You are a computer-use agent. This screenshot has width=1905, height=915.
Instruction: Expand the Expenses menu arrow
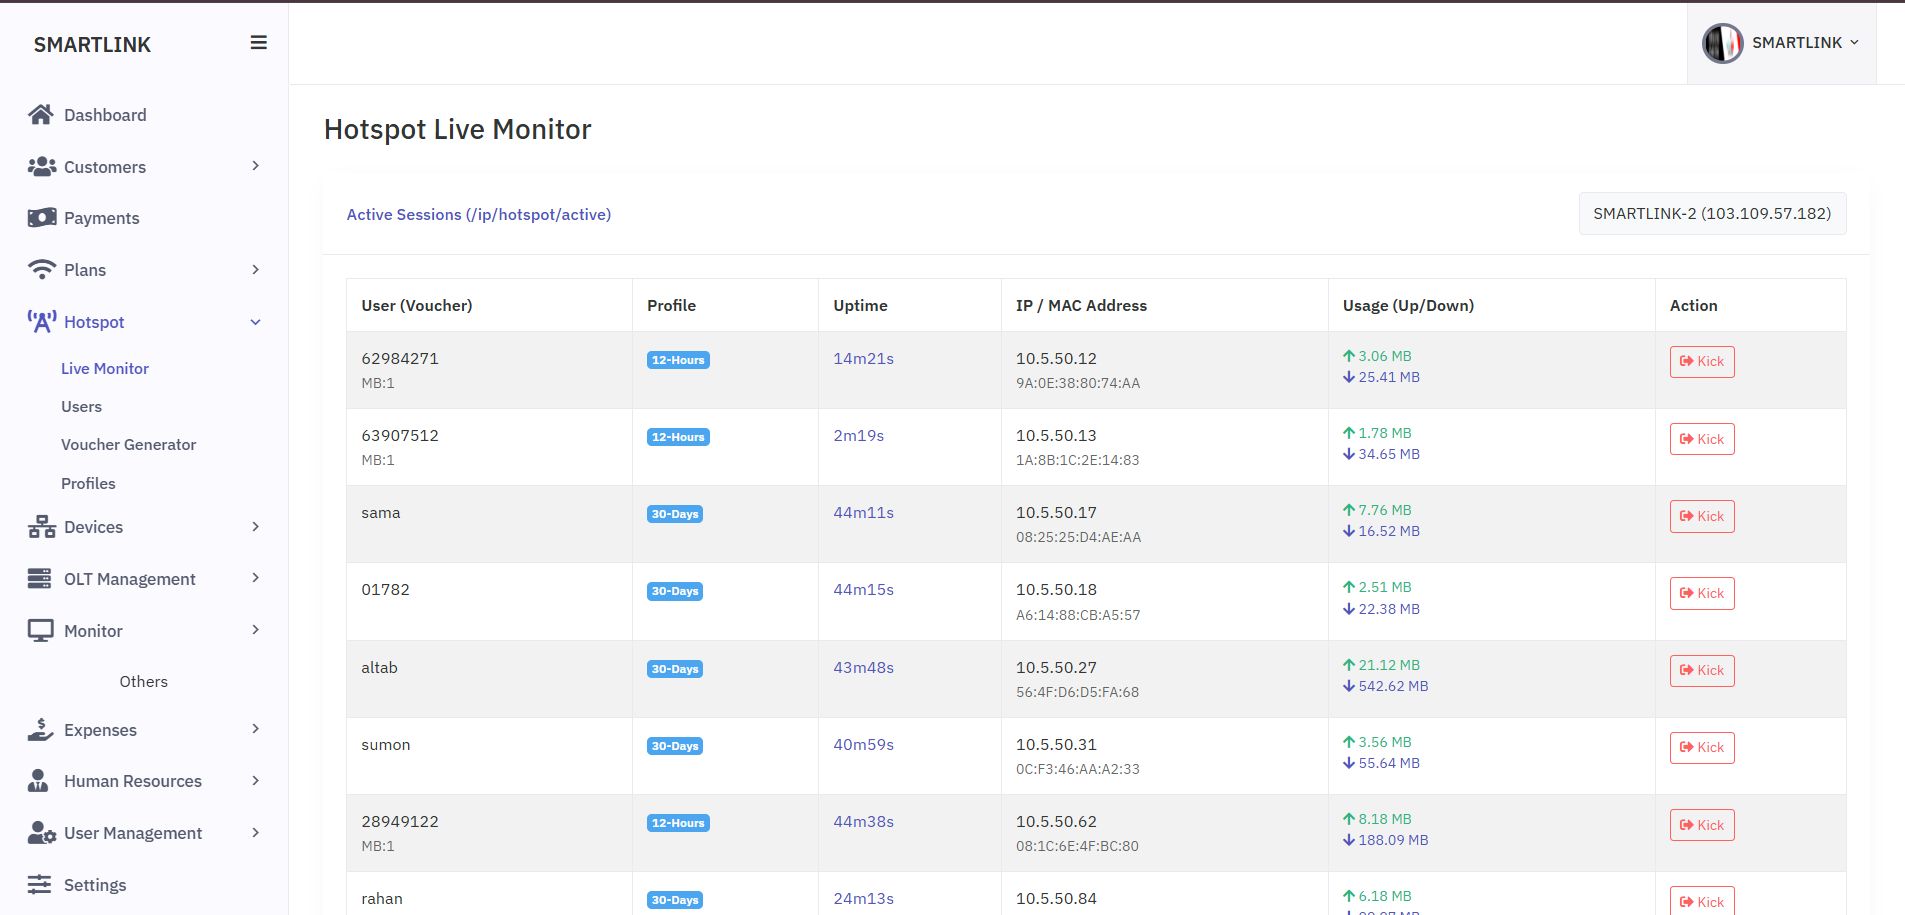click(256, 729)
